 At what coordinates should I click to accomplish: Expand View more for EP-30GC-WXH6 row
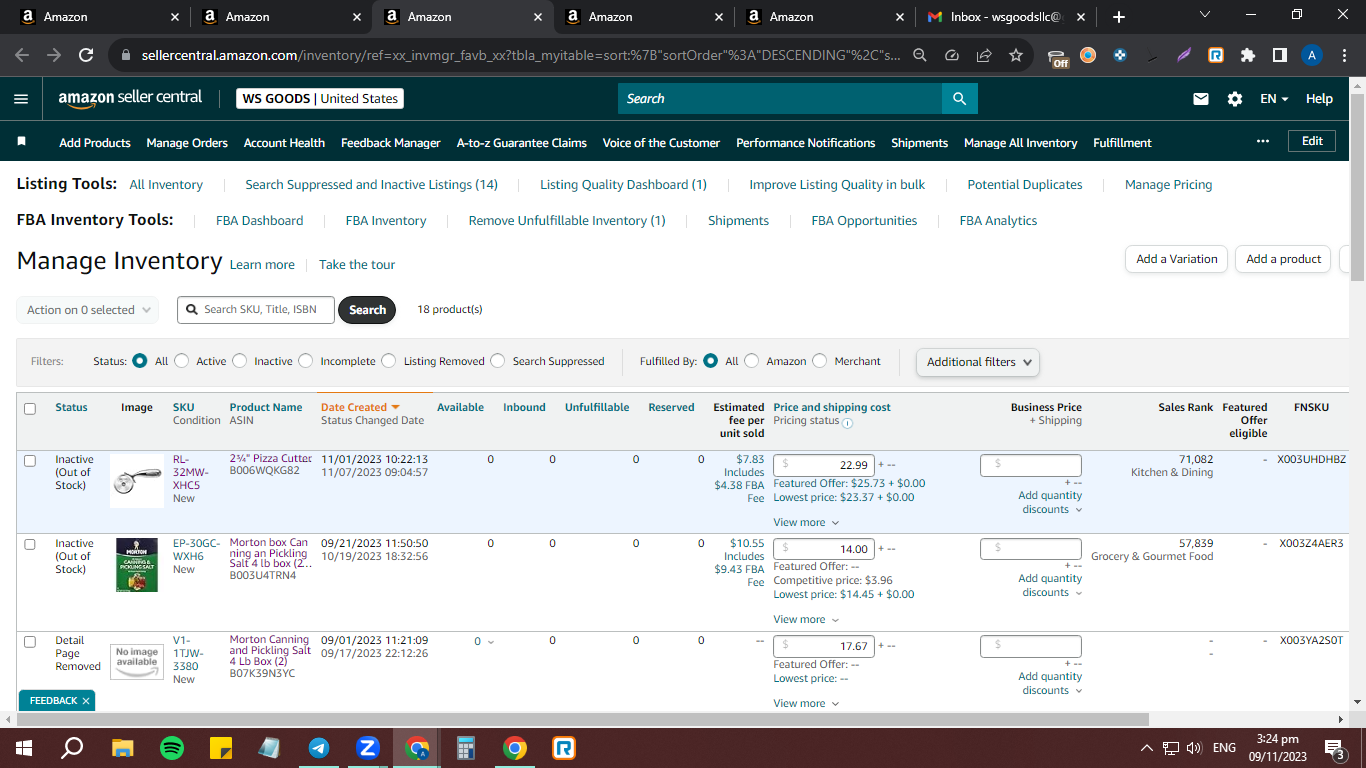(x=806, y=619)
